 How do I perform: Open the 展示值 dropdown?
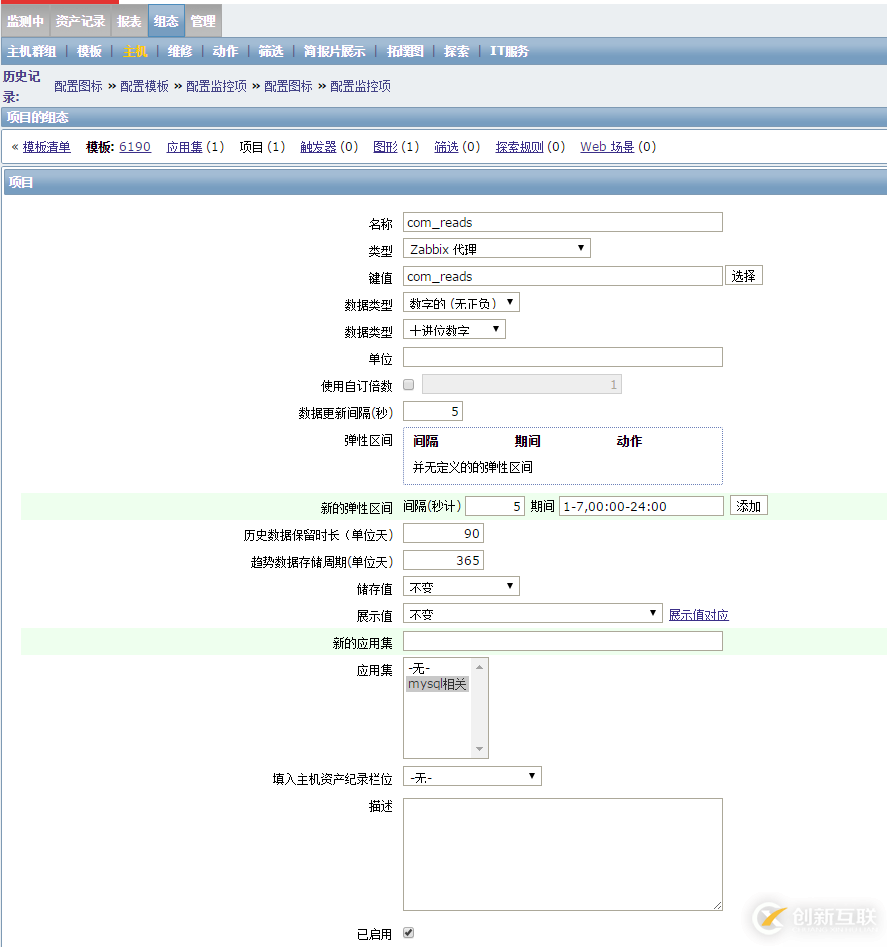[x=533, y=614]
